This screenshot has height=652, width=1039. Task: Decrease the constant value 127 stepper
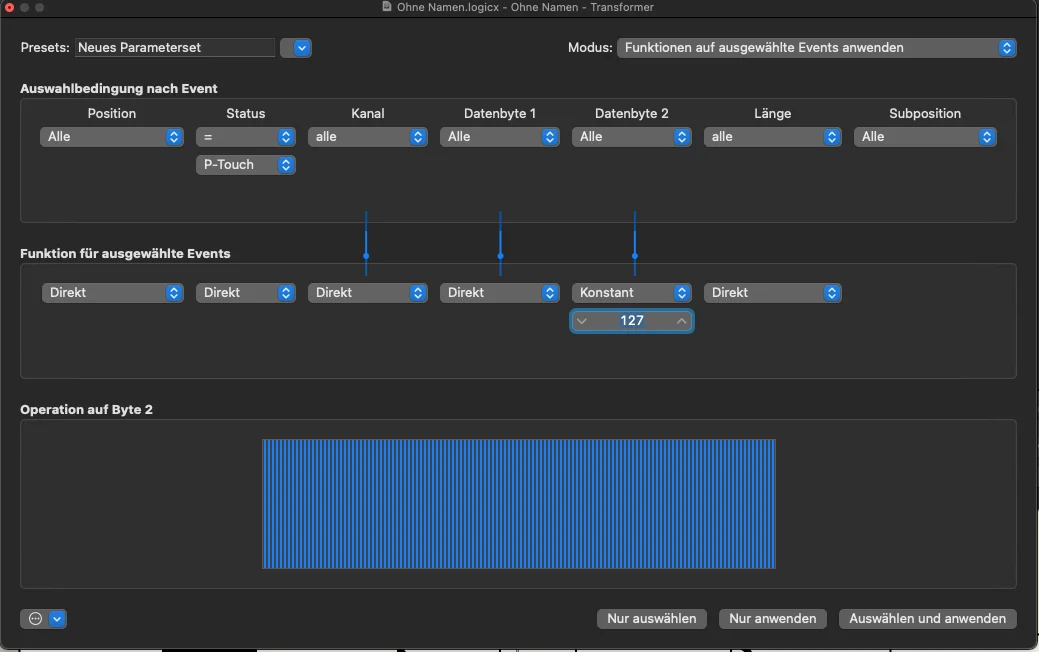coord(582,321)
